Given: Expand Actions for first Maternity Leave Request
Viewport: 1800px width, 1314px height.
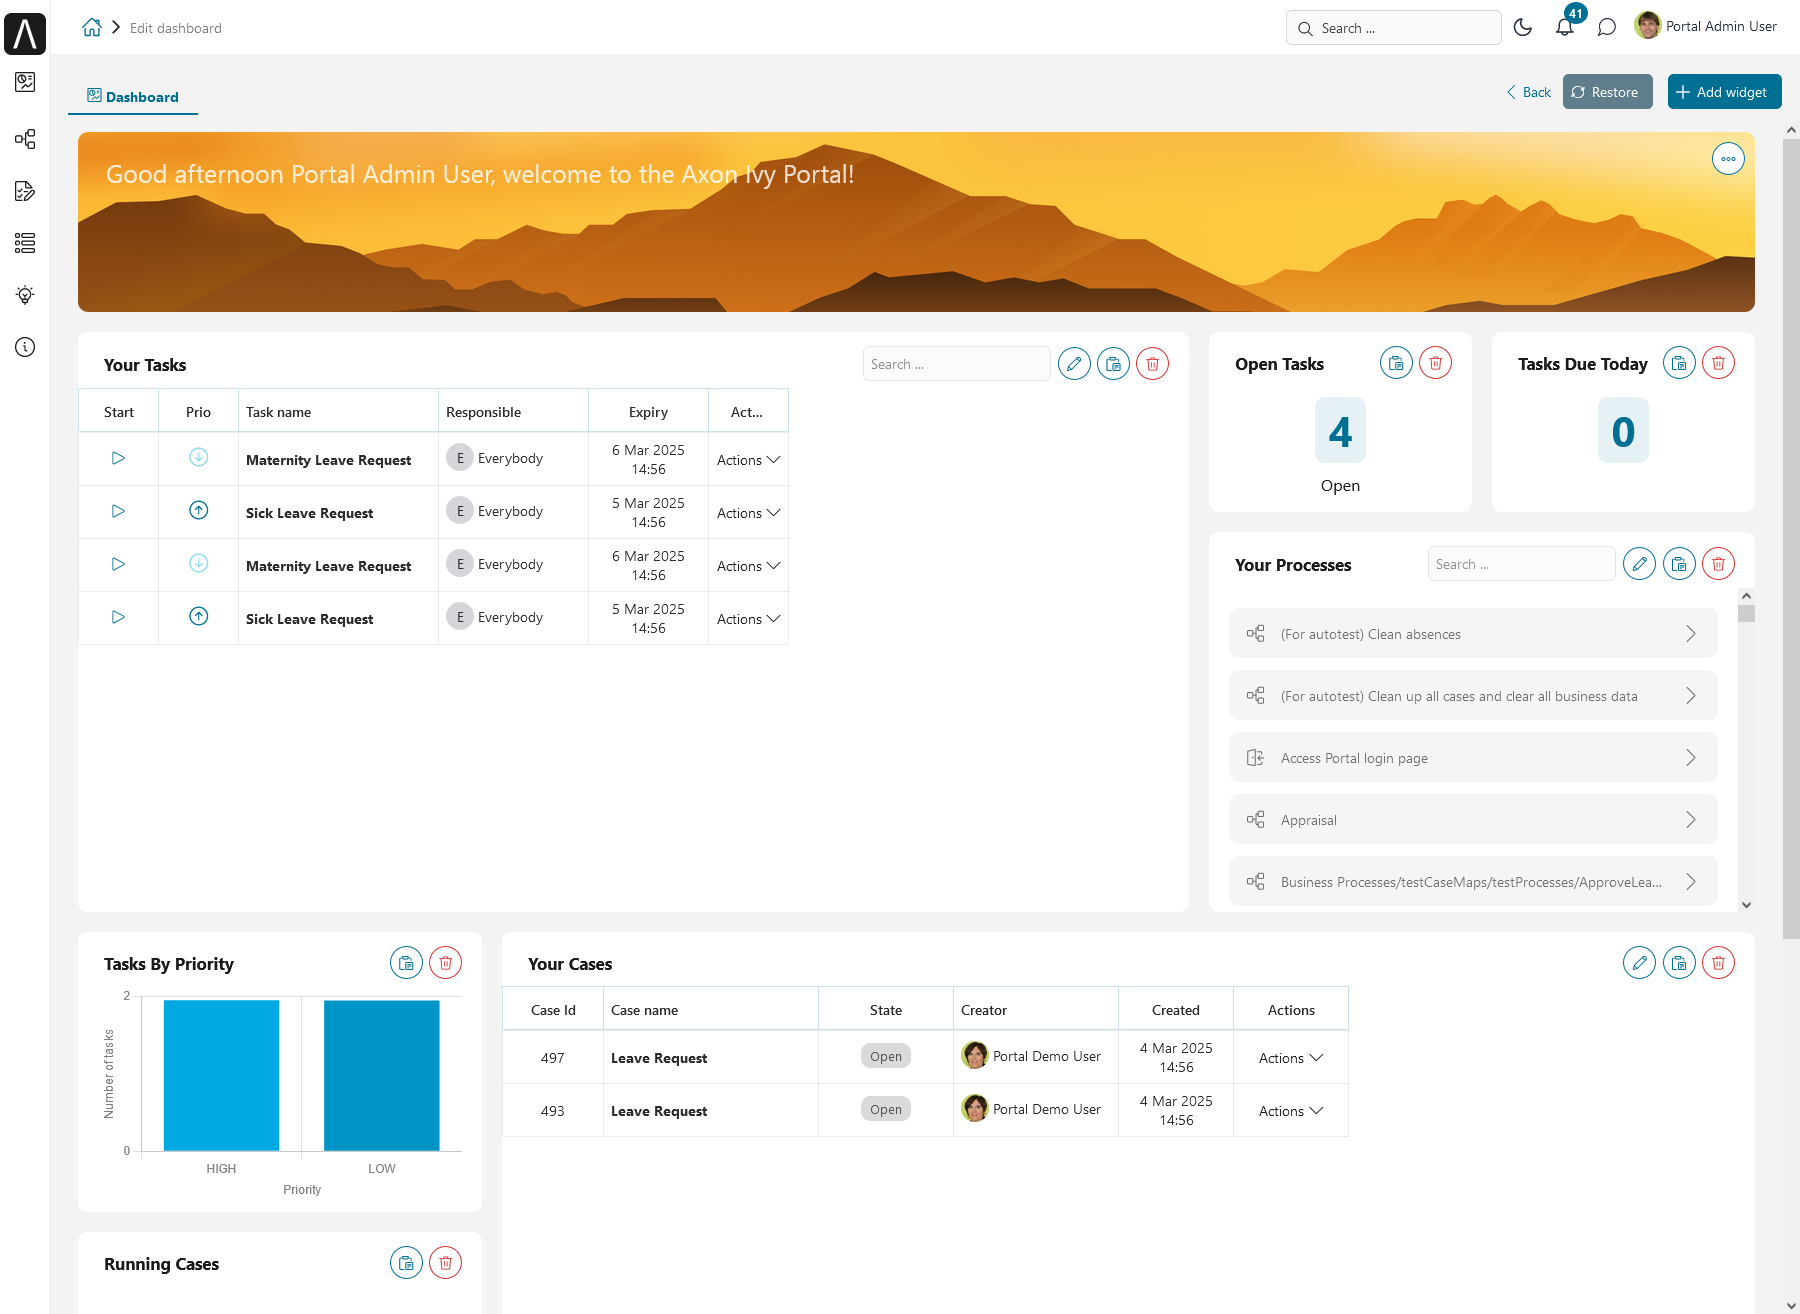Looking at the screenshot, I should click(748, 460).
